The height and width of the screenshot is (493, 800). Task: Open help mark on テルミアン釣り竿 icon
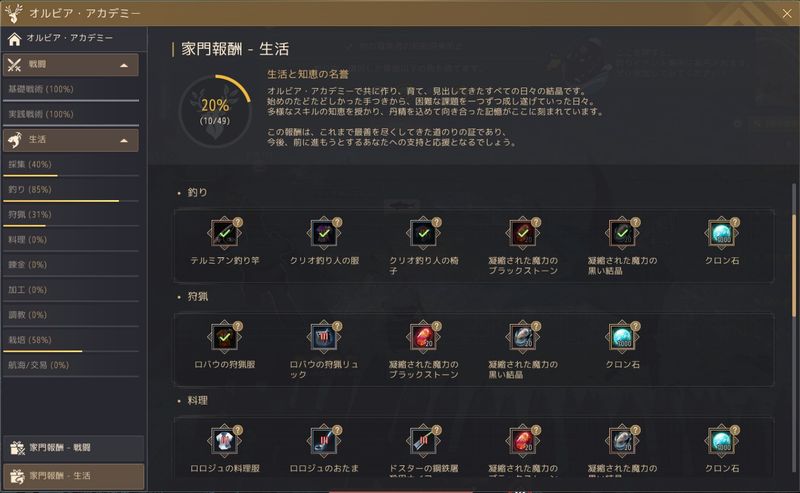click(238, 222)
